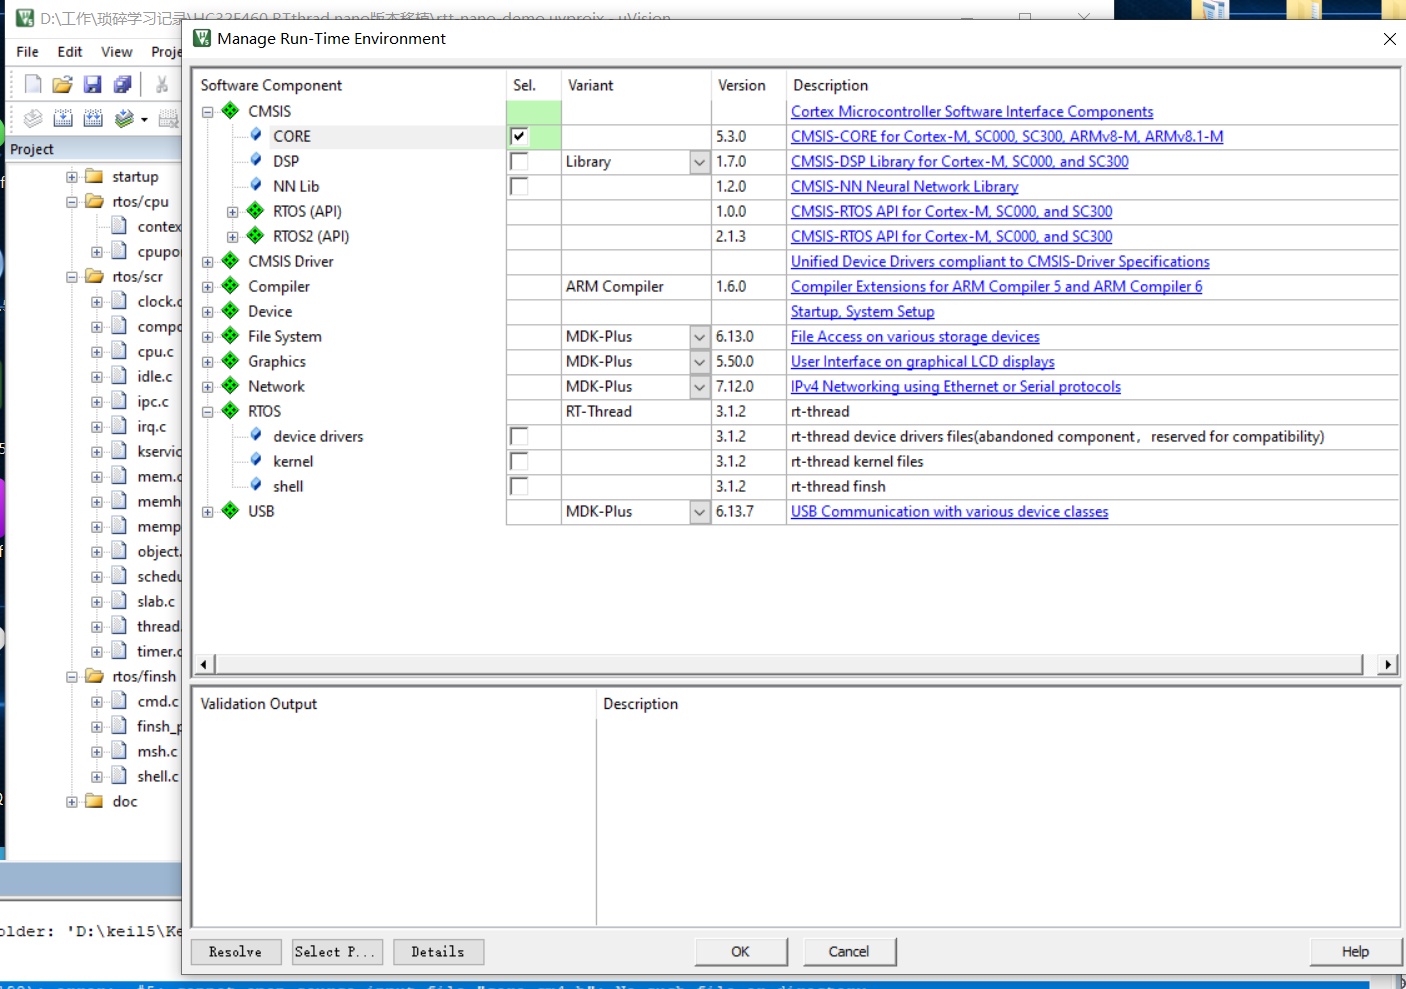Uncheck the CORE component checkbox
This screenshot has width=1406, height=989.
click(x=518, y=136)
